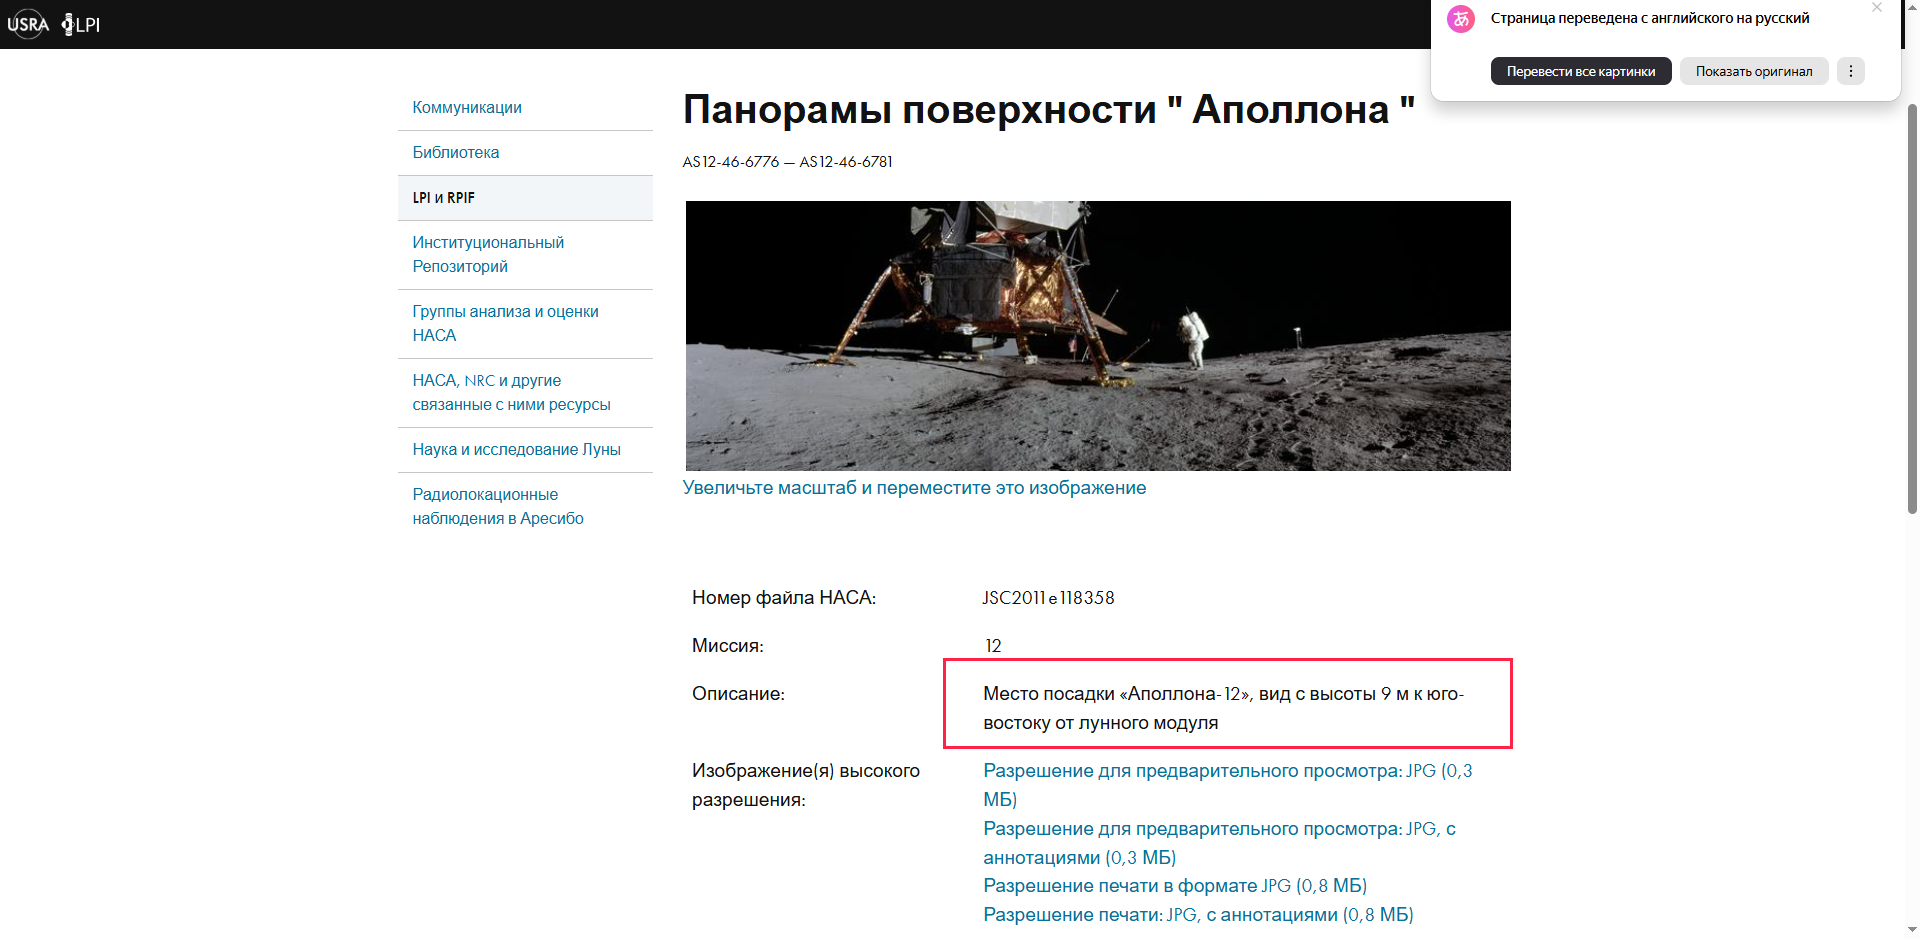Click the USRA logo icon
This screenshot has width=1920, height=939.
point(28,24)
